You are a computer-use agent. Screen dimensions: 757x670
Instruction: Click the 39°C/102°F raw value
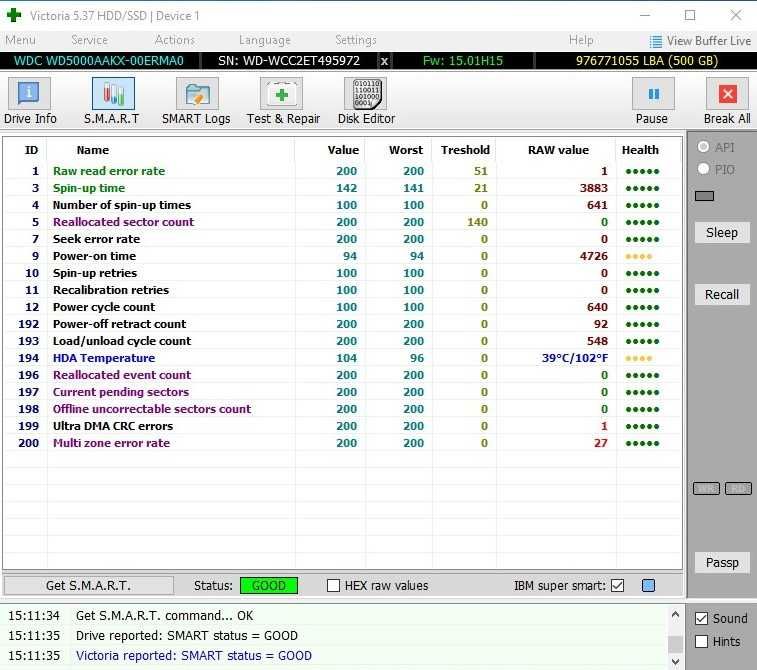coord(575,358)
